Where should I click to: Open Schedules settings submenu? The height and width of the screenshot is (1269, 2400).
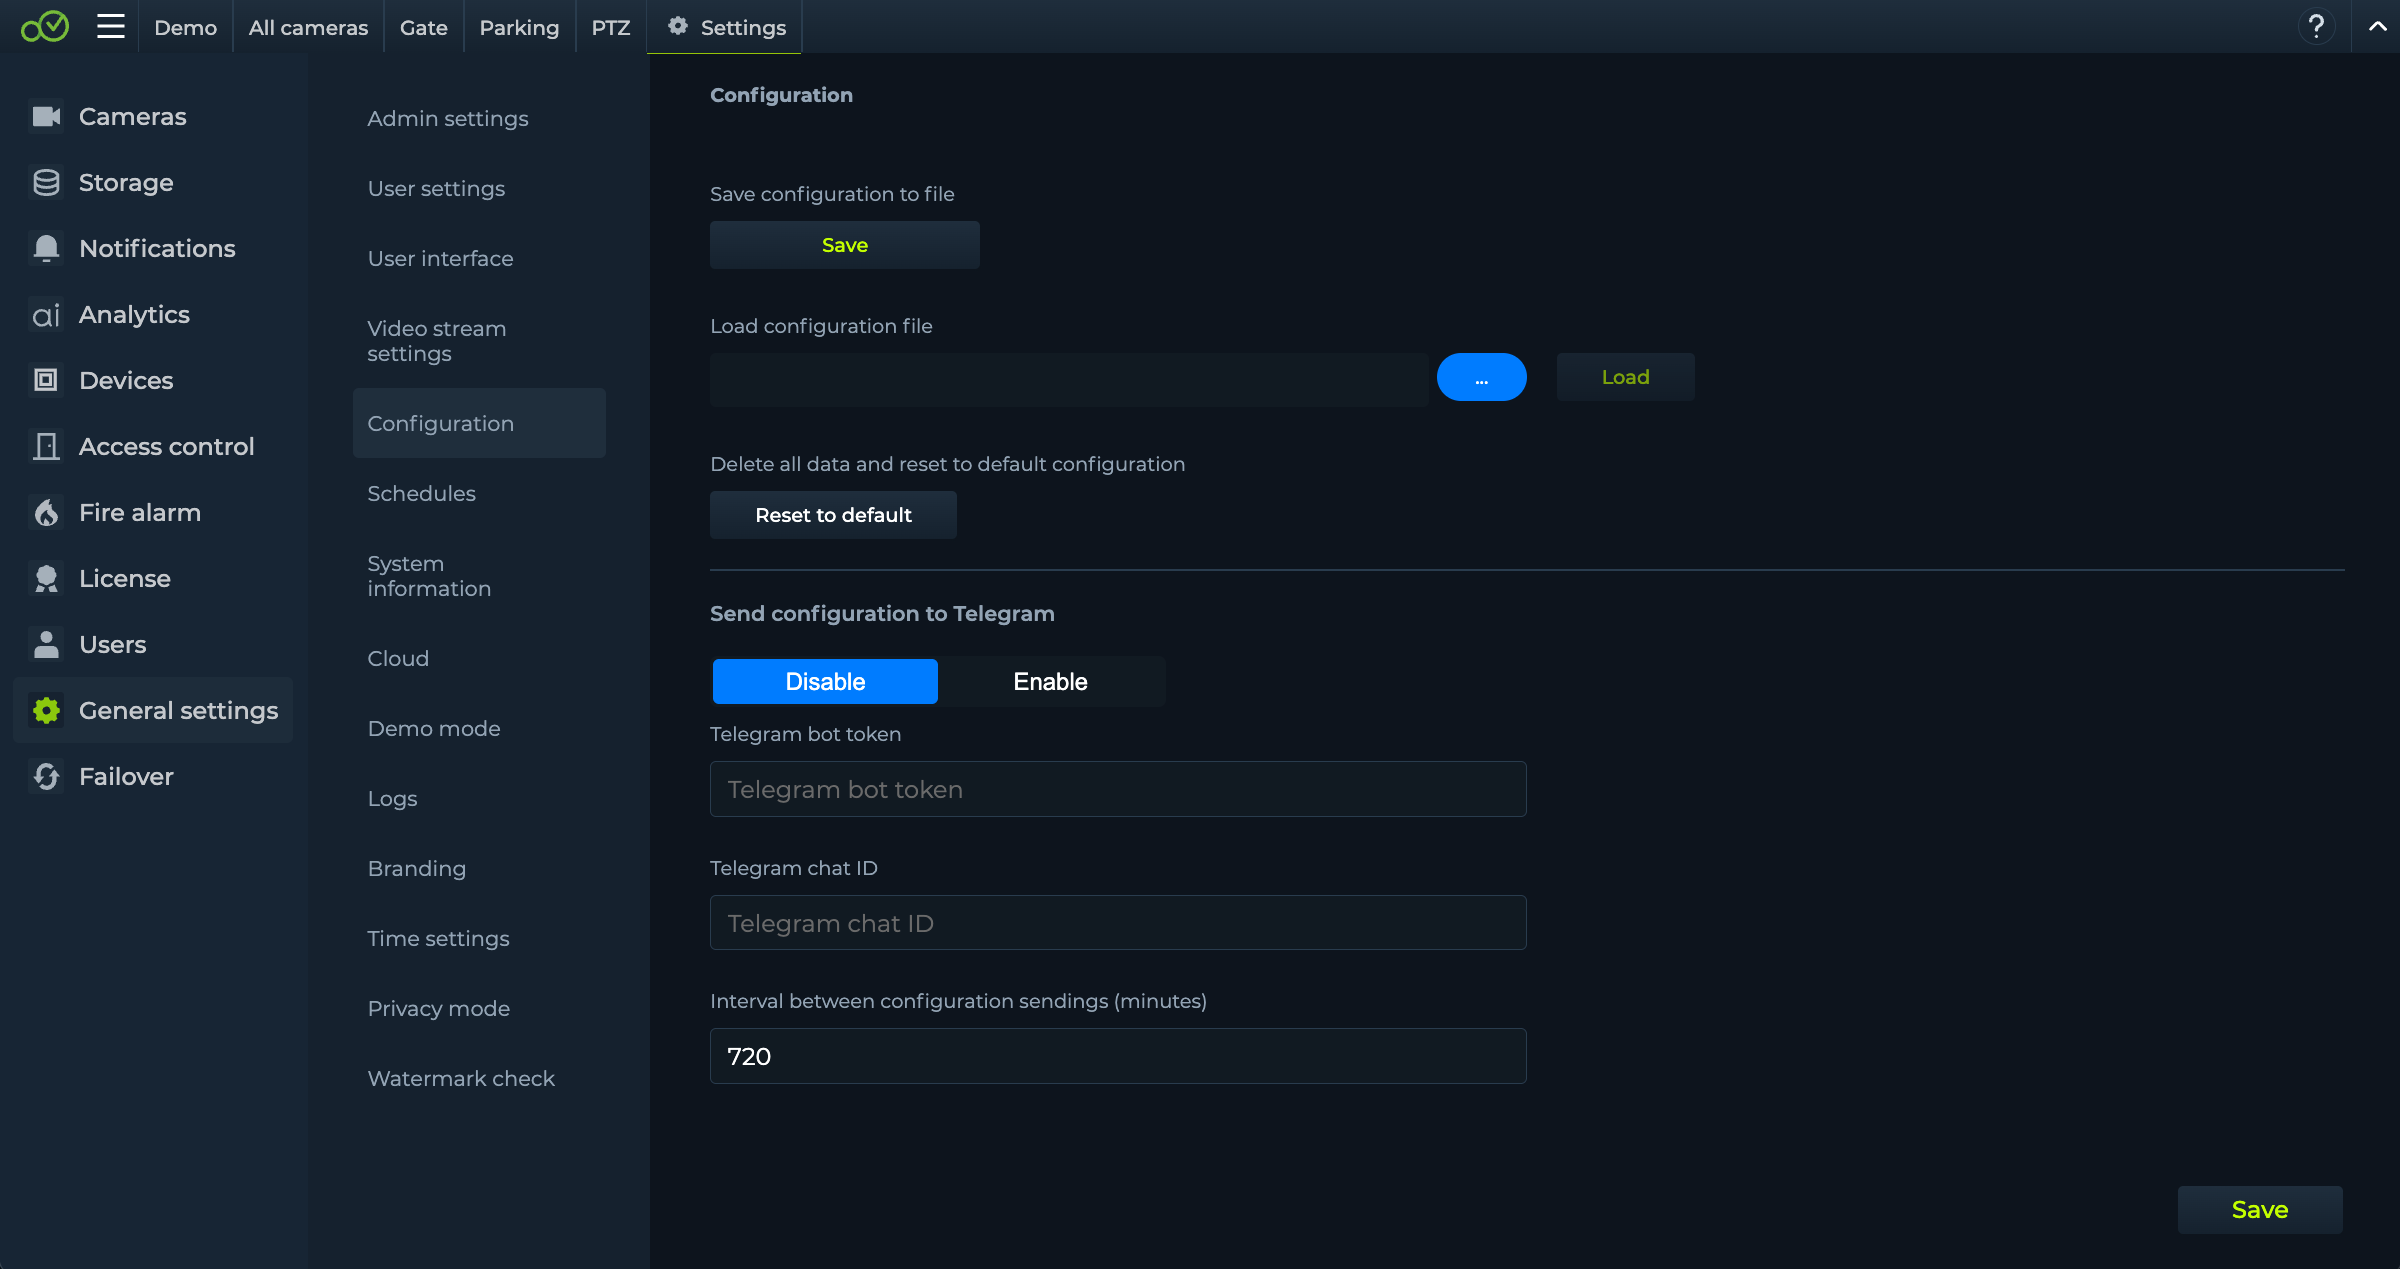[421, 494]
